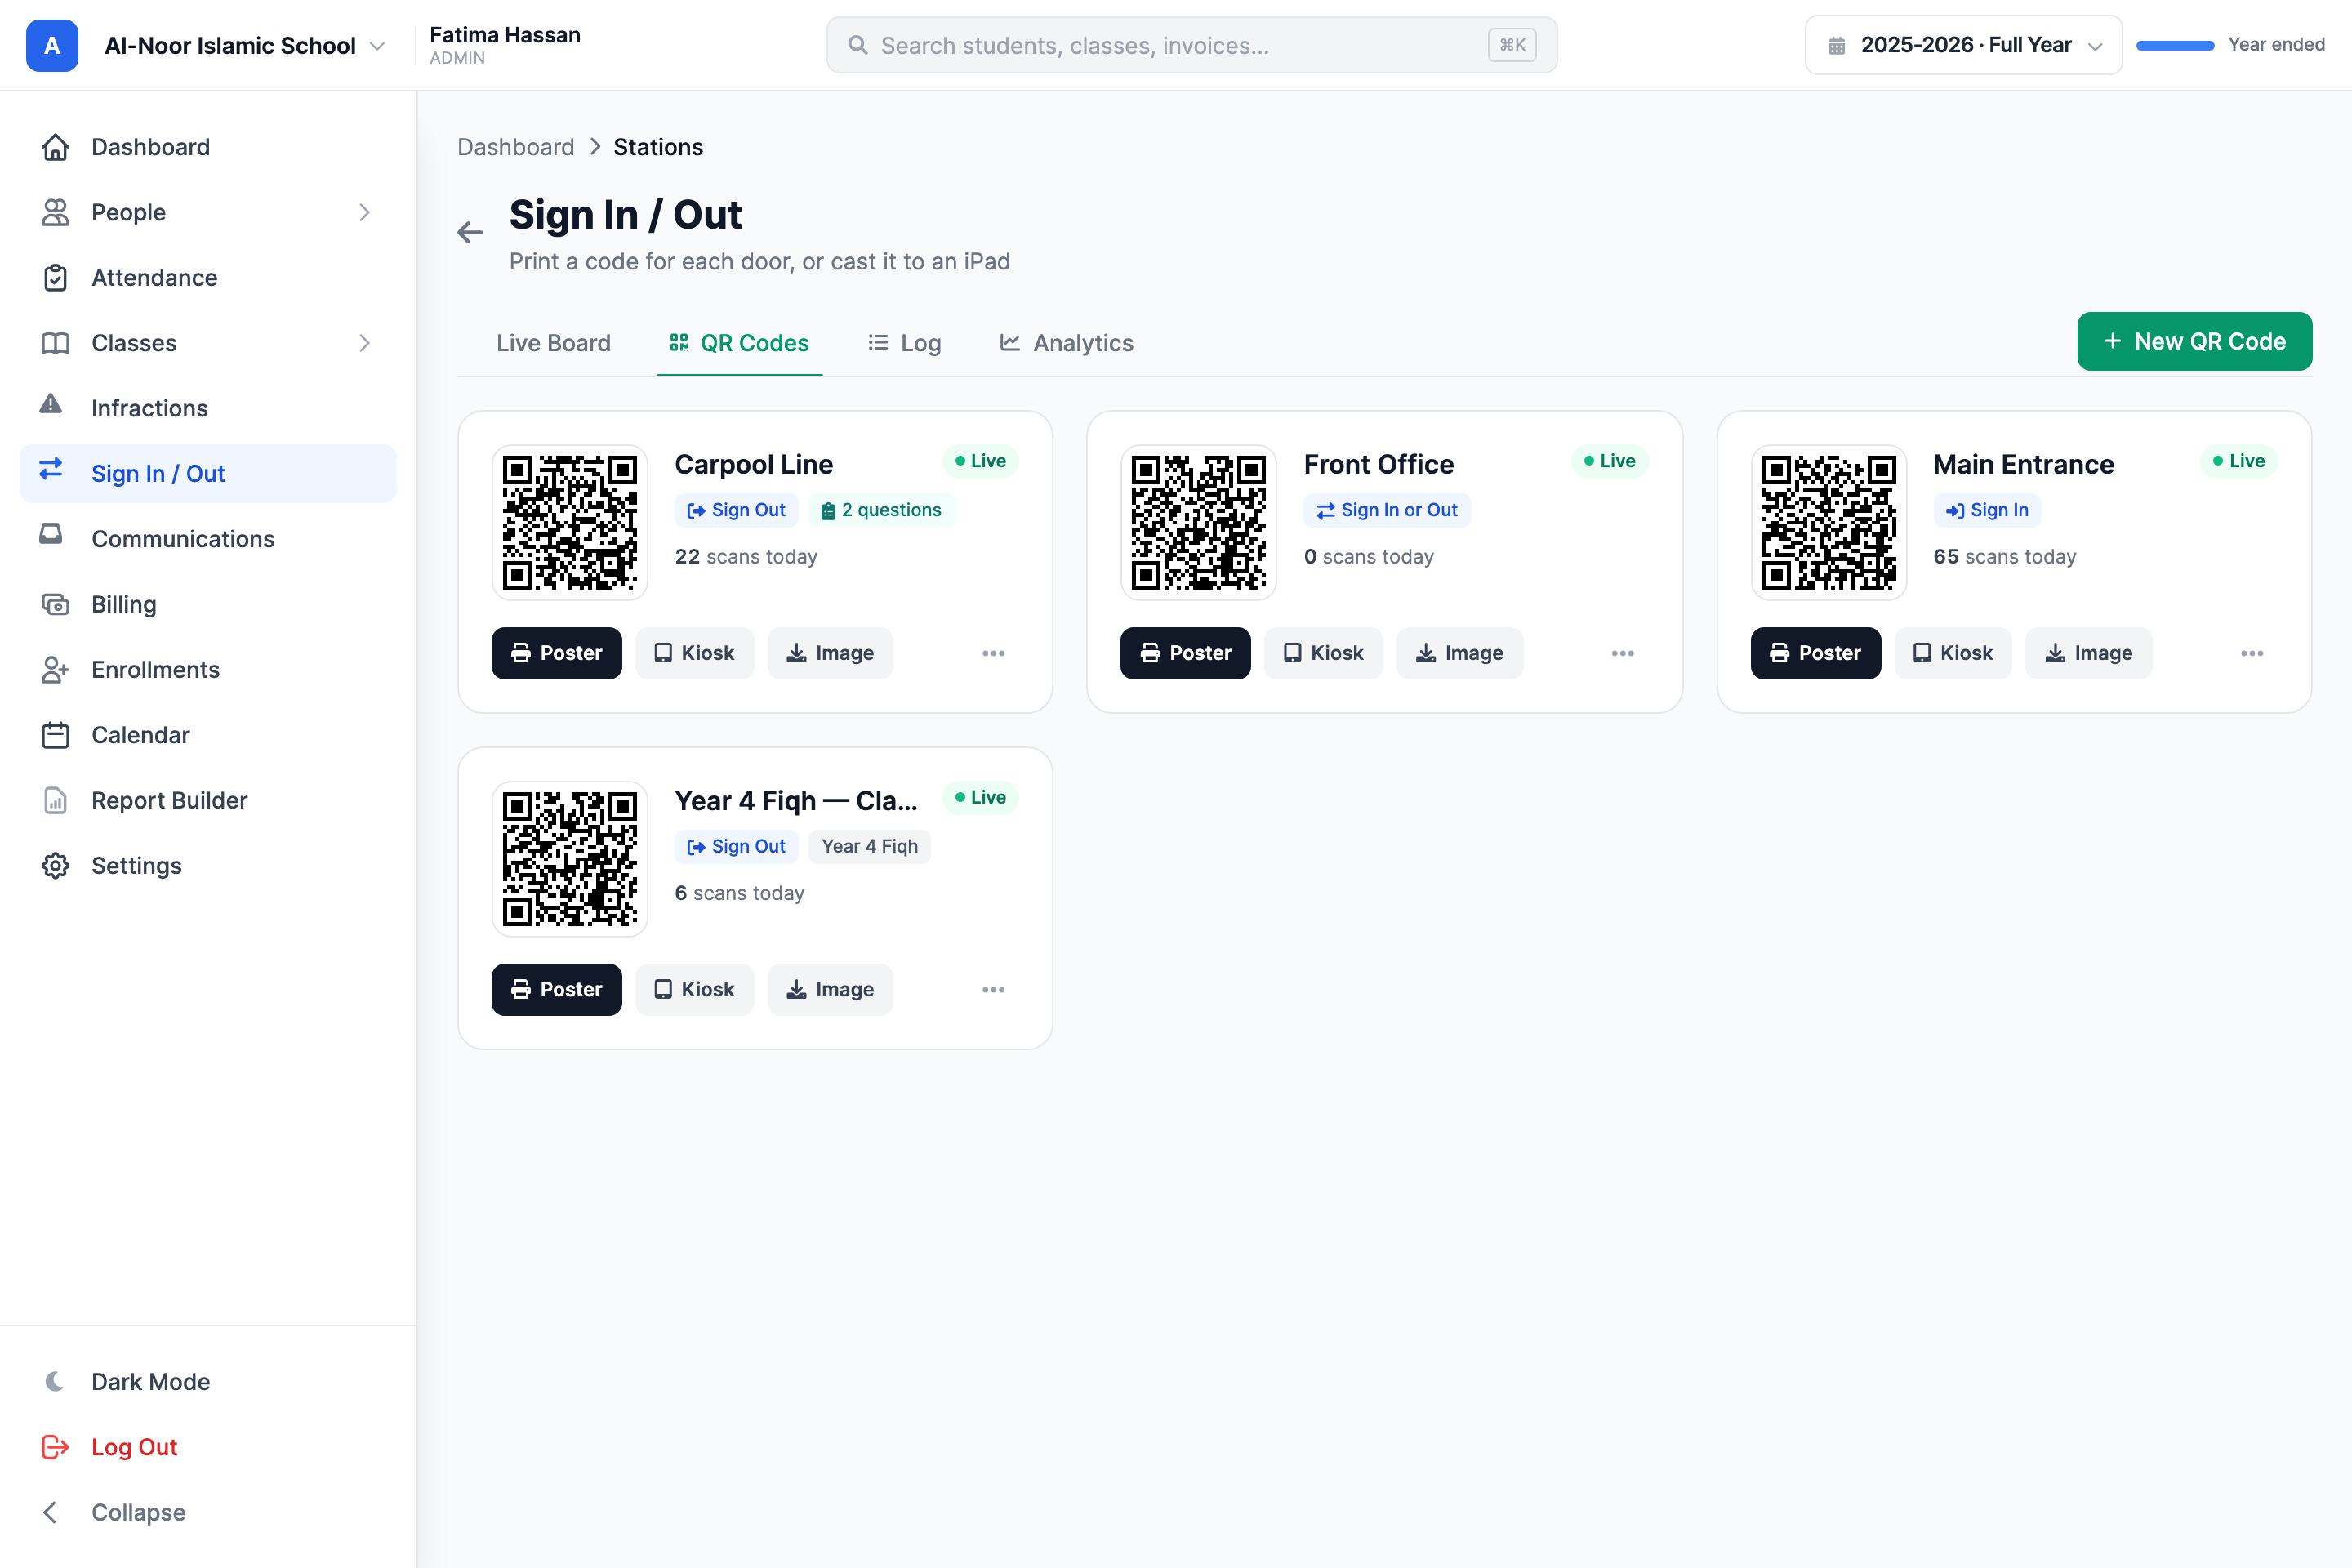This screenshot has width=2352, height=1568.
Task: Open Billing from the sidebar
Action: pyautogui.click(x=208, y=604)
